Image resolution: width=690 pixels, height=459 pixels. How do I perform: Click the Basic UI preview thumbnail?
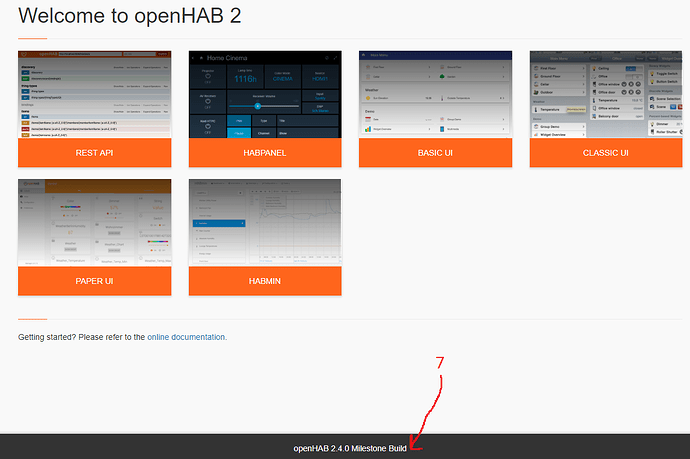point(435,95)
